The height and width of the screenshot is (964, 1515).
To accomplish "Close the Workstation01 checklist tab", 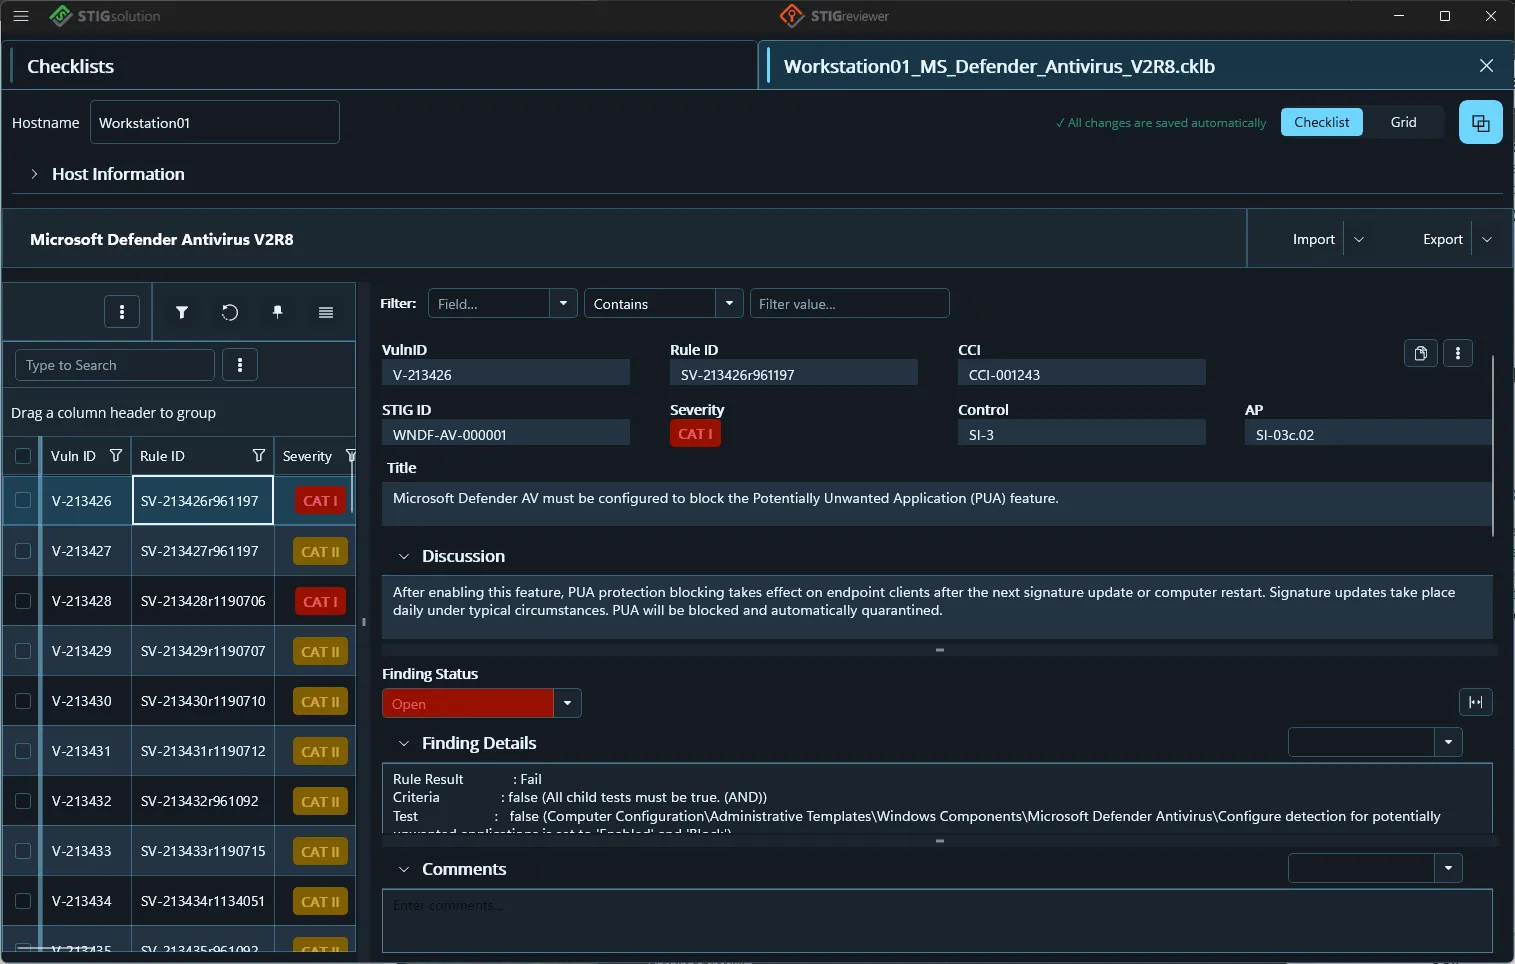I will point(1486,66).
